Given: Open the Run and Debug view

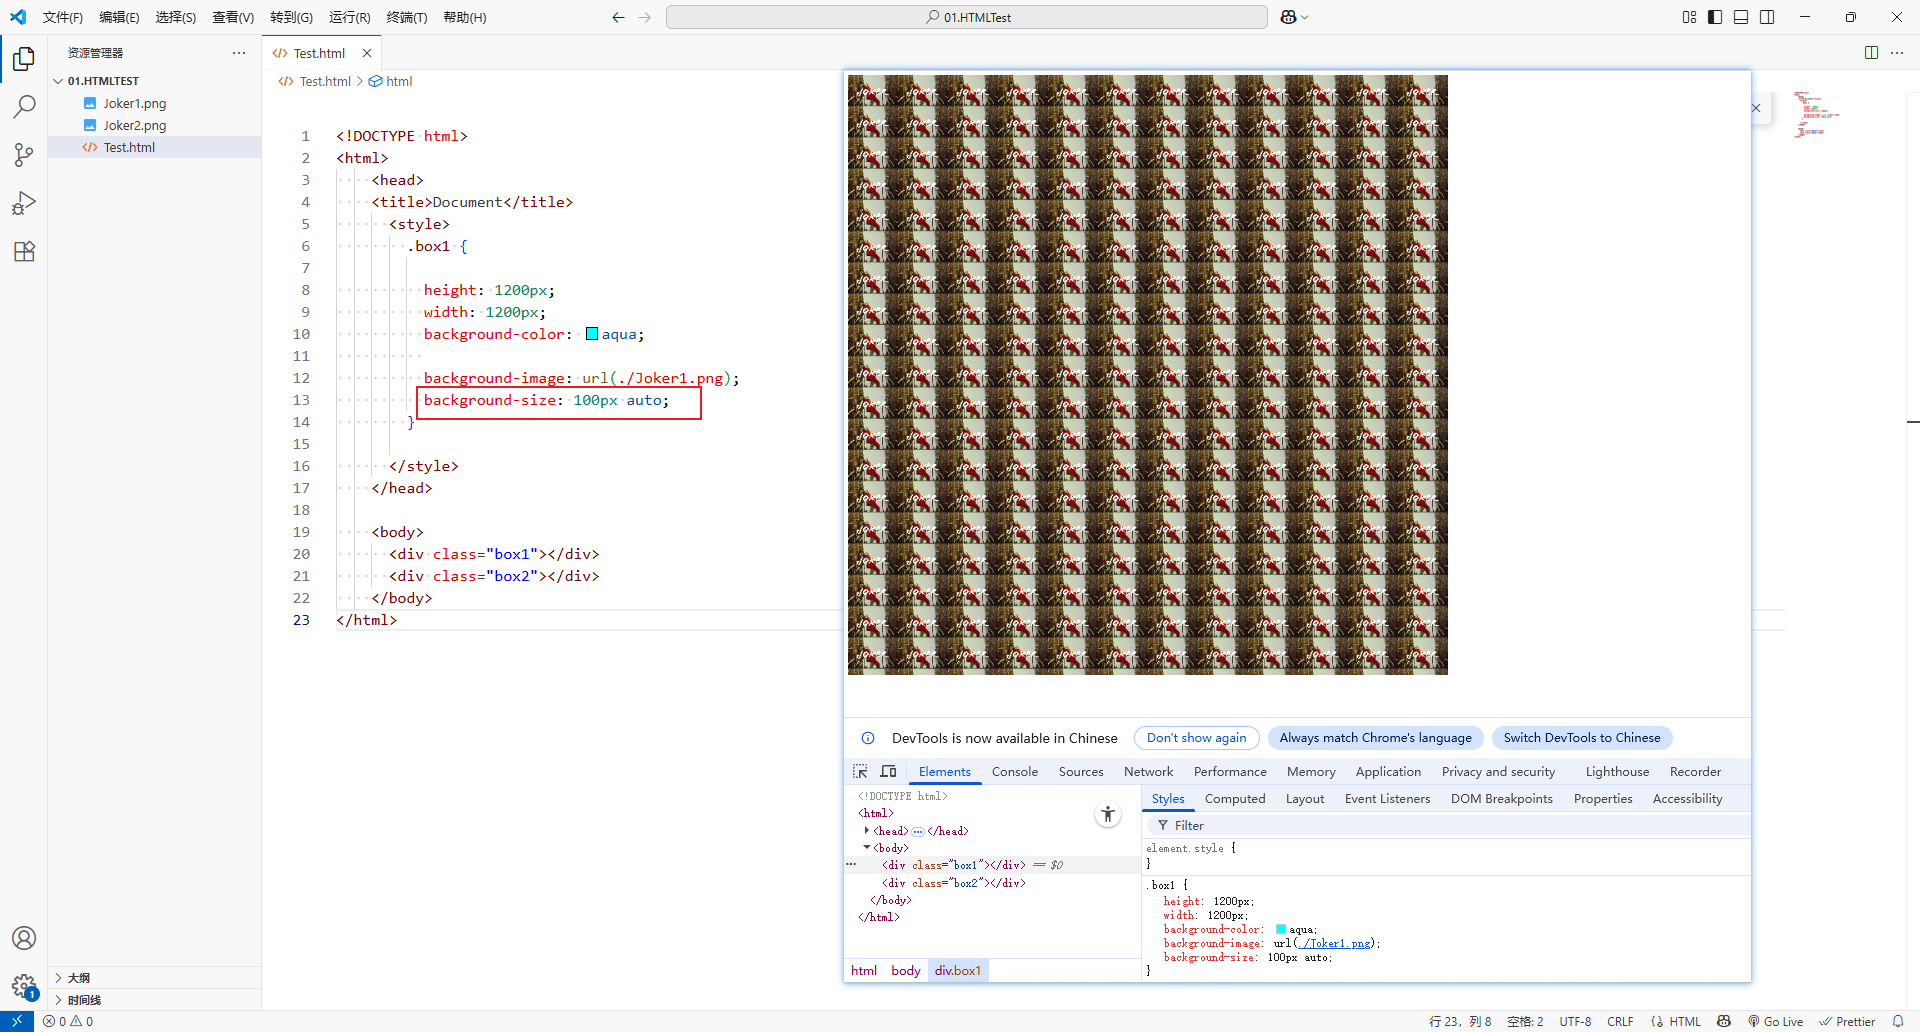Looking at the screenshot, I should pyautogui.click(x=24, y=203).
